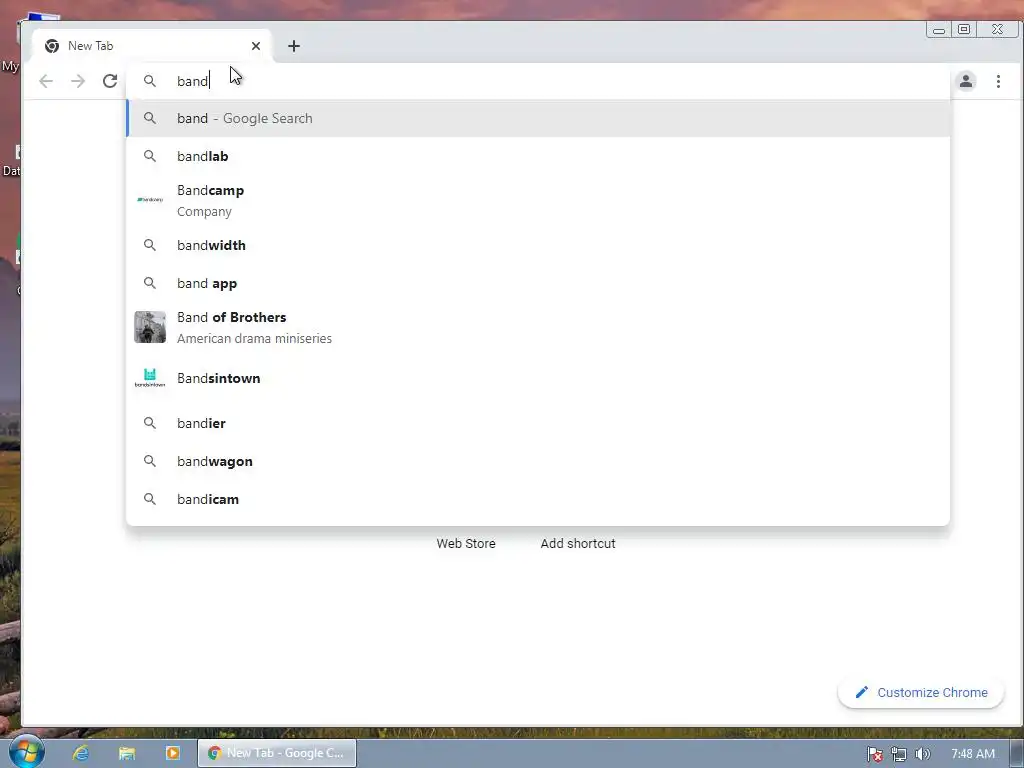Choose the 'bandwagon' suggestion
The height and width of the screenshot is (768, 1024).
tap(538, 461)
